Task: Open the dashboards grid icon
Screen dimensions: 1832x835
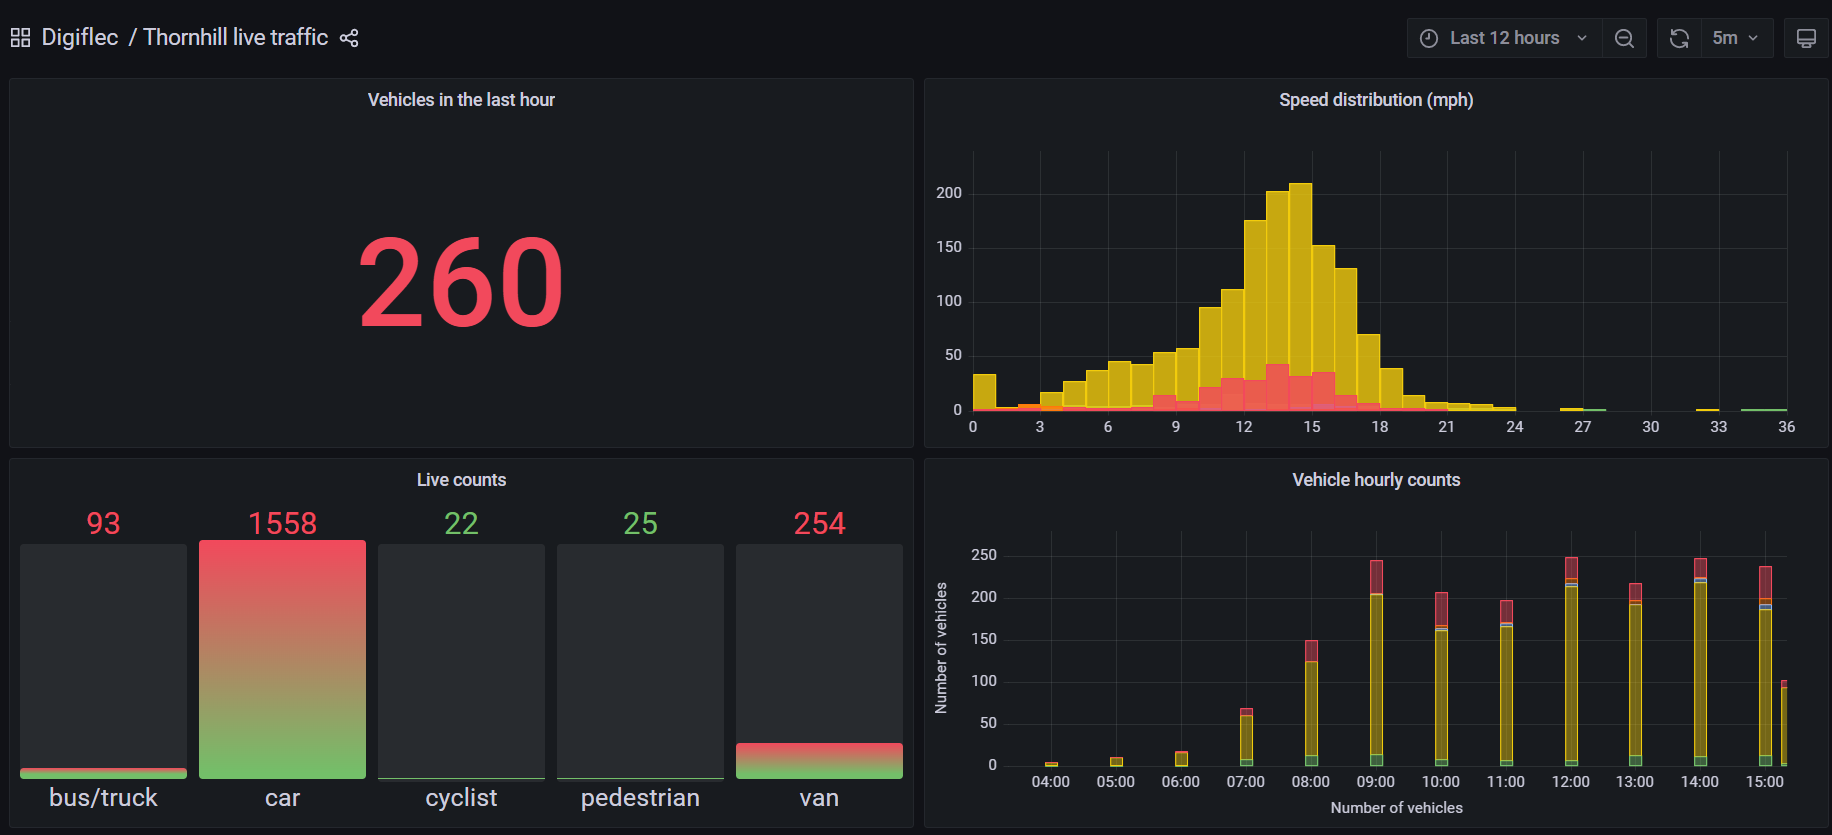Action: (20, 38)
